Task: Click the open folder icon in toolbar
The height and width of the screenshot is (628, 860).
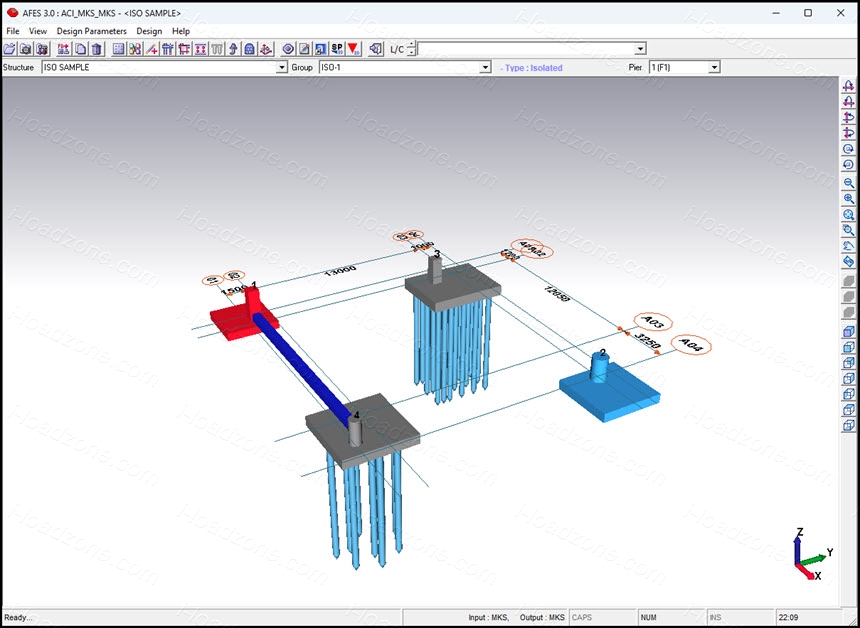Action: [9, 49]
